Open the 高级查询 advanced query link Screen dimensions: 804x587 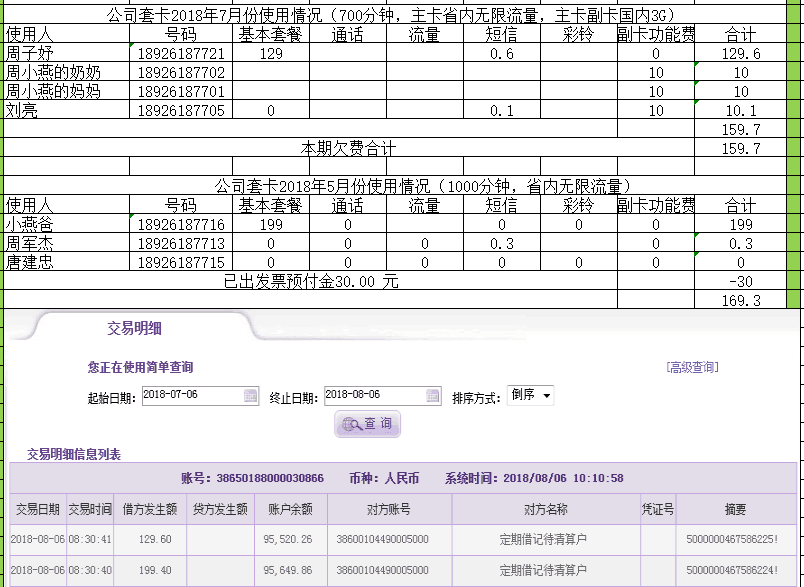(x=692, y=367)
